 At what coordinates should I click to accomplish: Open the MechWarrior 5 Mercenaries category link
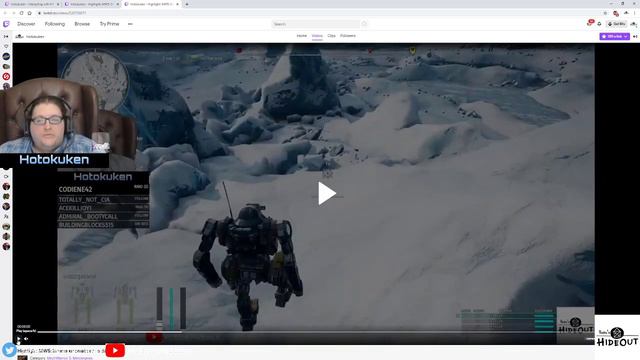click(69, 358)
